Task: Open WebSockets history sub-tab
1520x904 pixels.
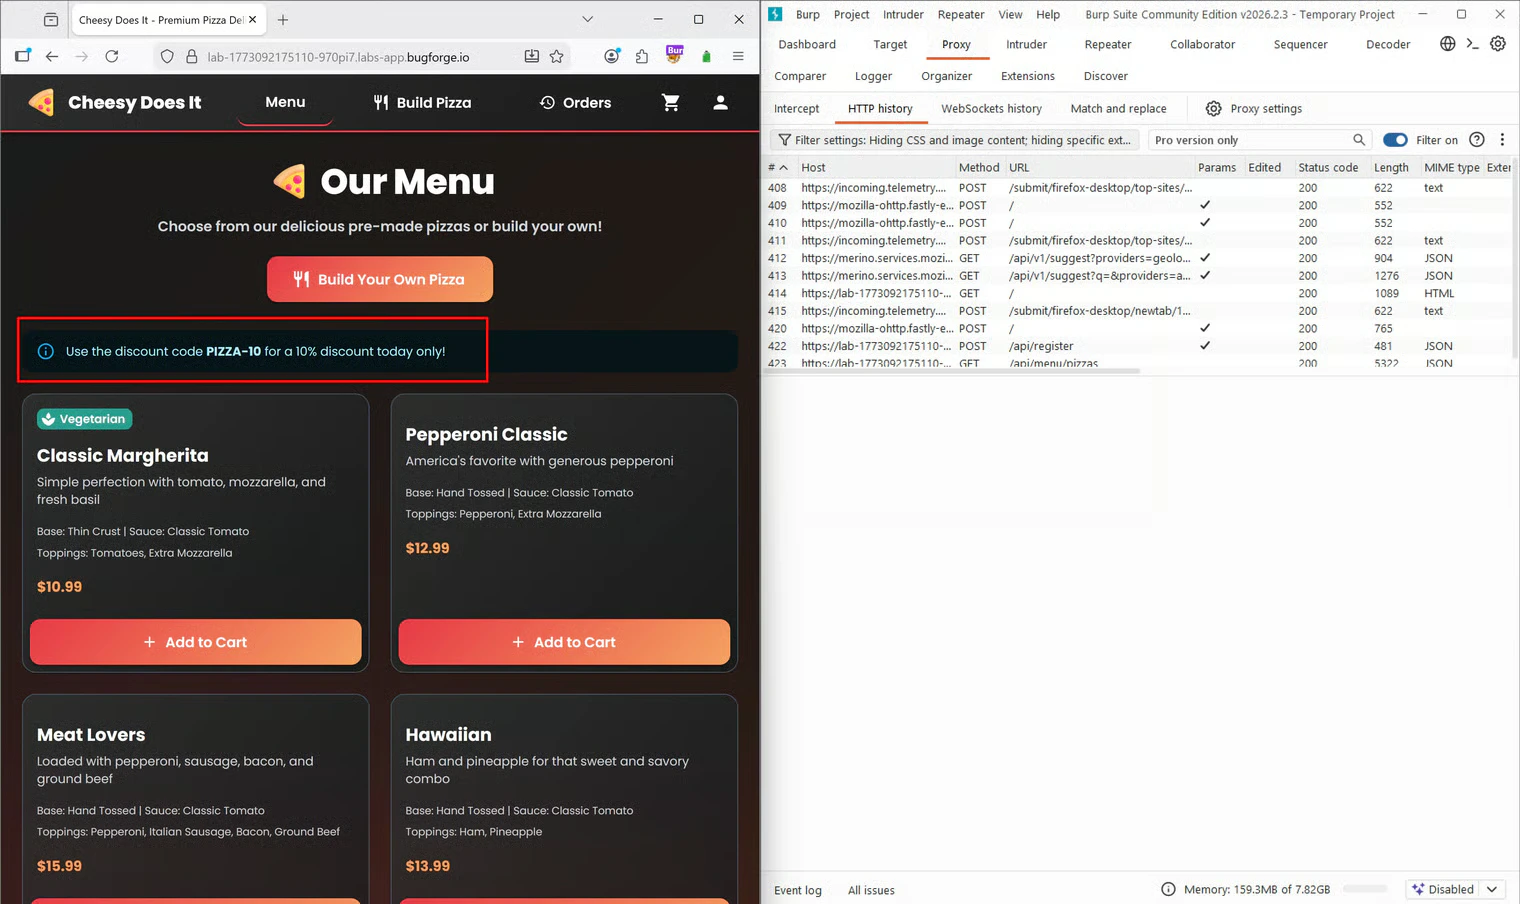Action: point(991,108)
